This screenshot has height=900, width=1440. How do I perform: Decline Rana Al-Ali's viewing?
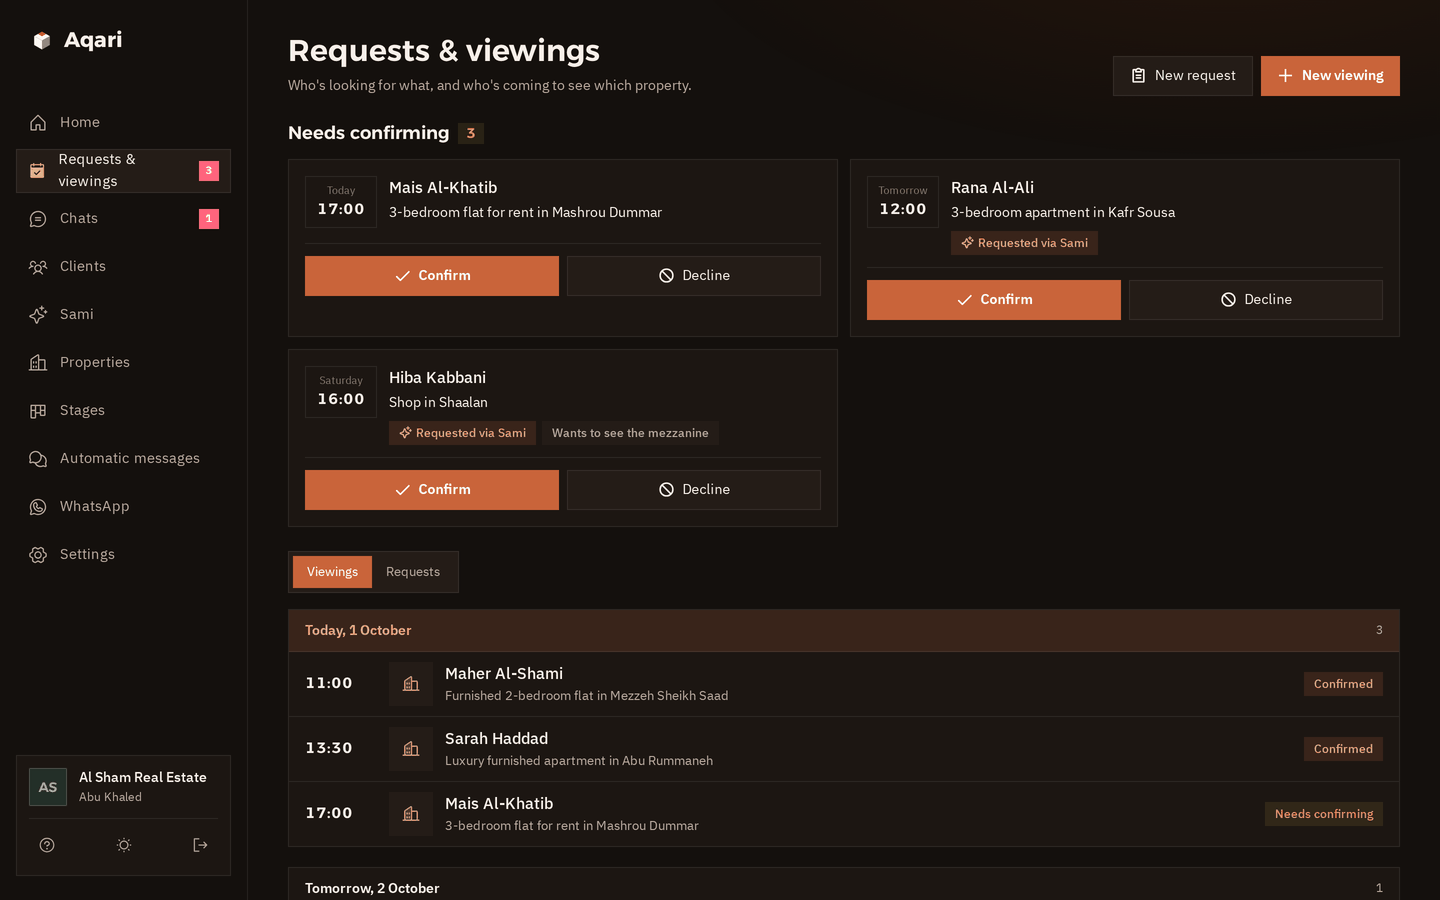(1256, 300)
